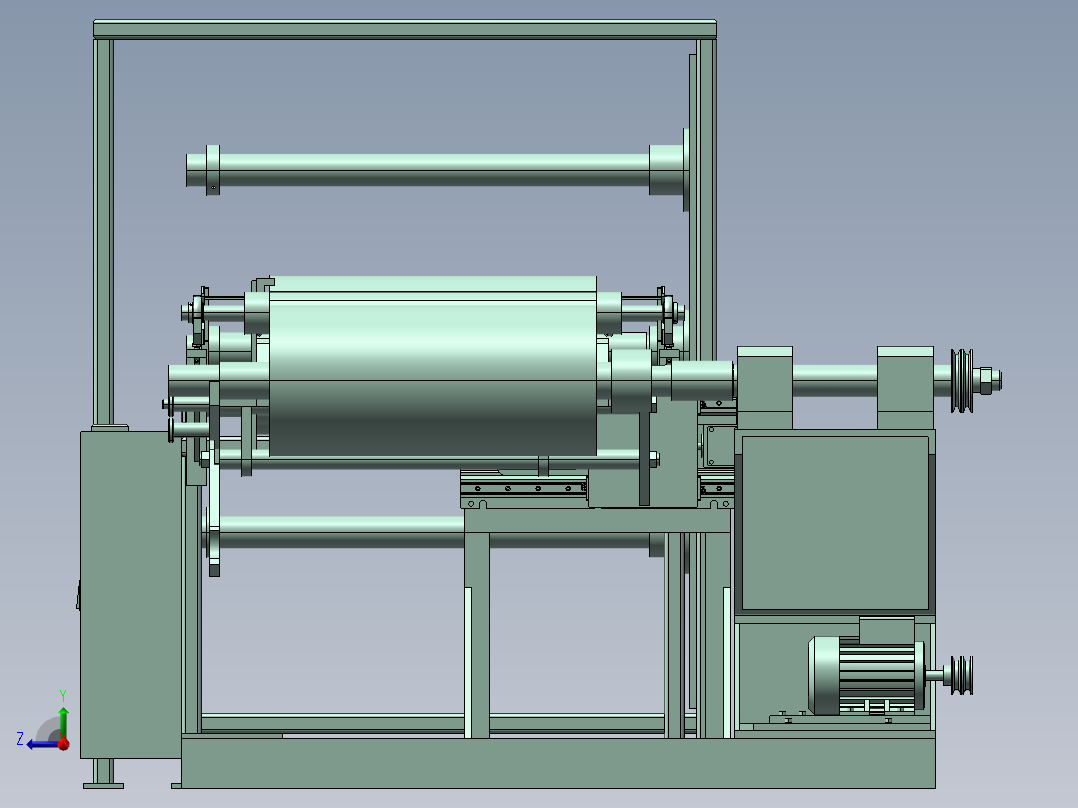The image size is (1078, 808).
Task: Select the top horizontal frame beam
Action: (x=405, y=29)
